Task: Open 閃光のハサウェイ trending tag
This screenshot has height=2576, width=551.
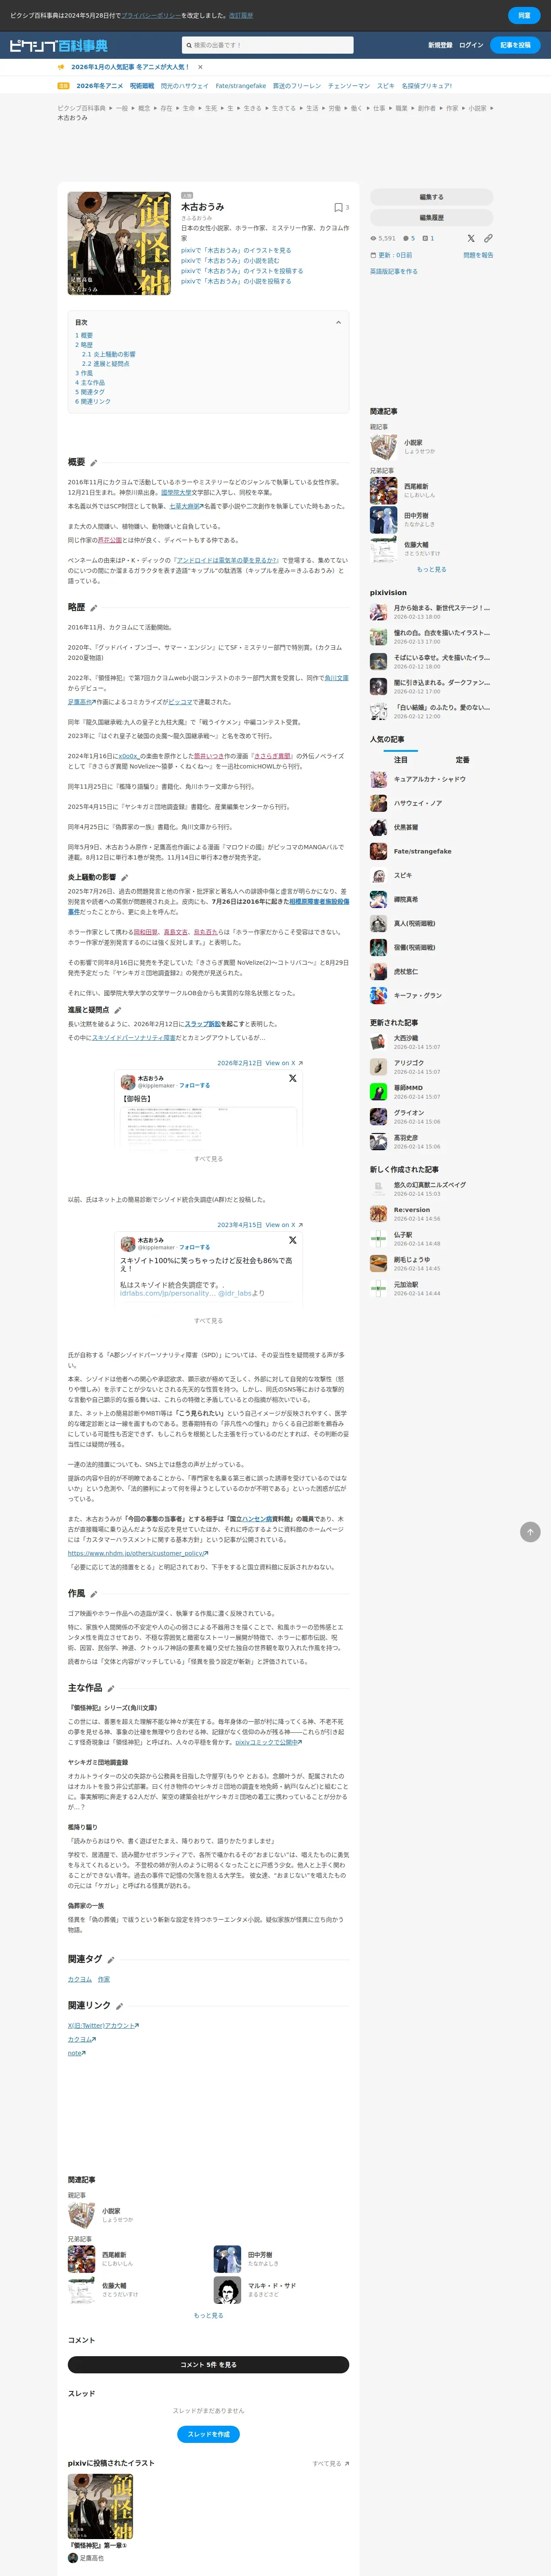Action: point(185,86)
